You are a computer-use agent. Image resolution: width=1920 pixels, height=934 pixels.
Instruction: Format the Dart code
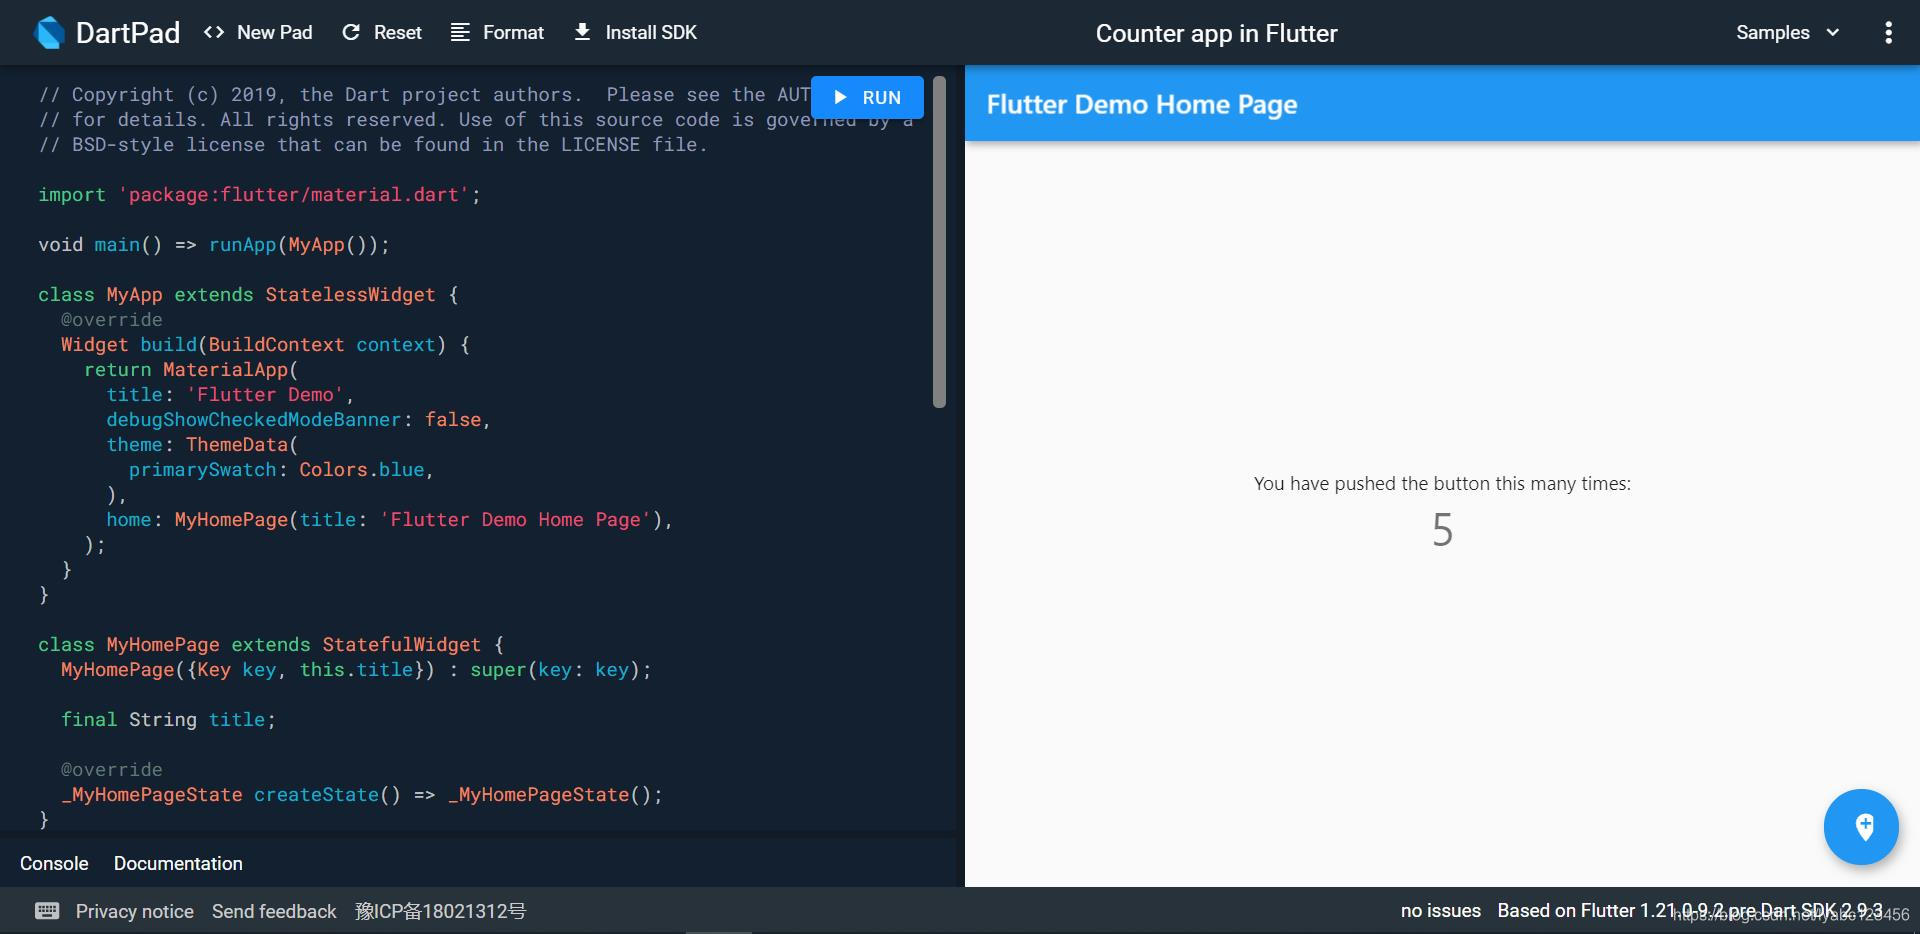[x=497, y=33]
